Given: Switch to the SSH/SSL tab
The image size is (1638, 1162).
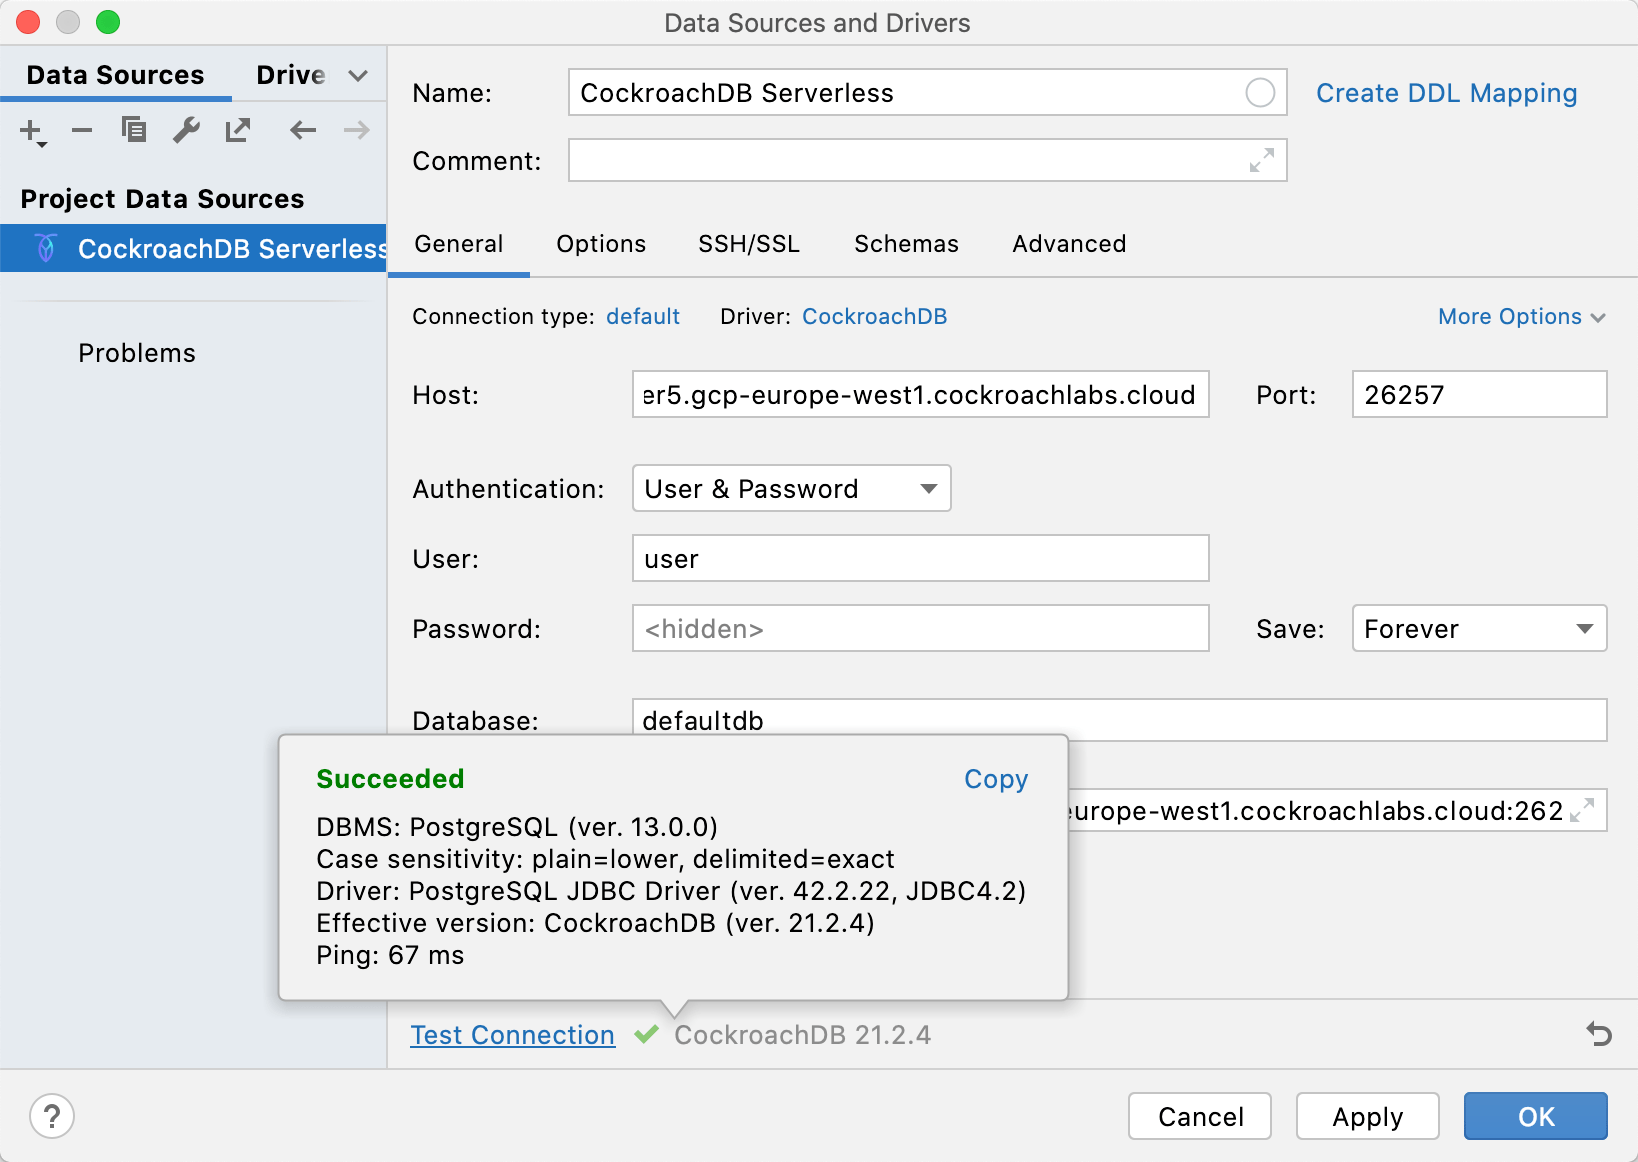Looking at the screenshot, I should [749, 243].
